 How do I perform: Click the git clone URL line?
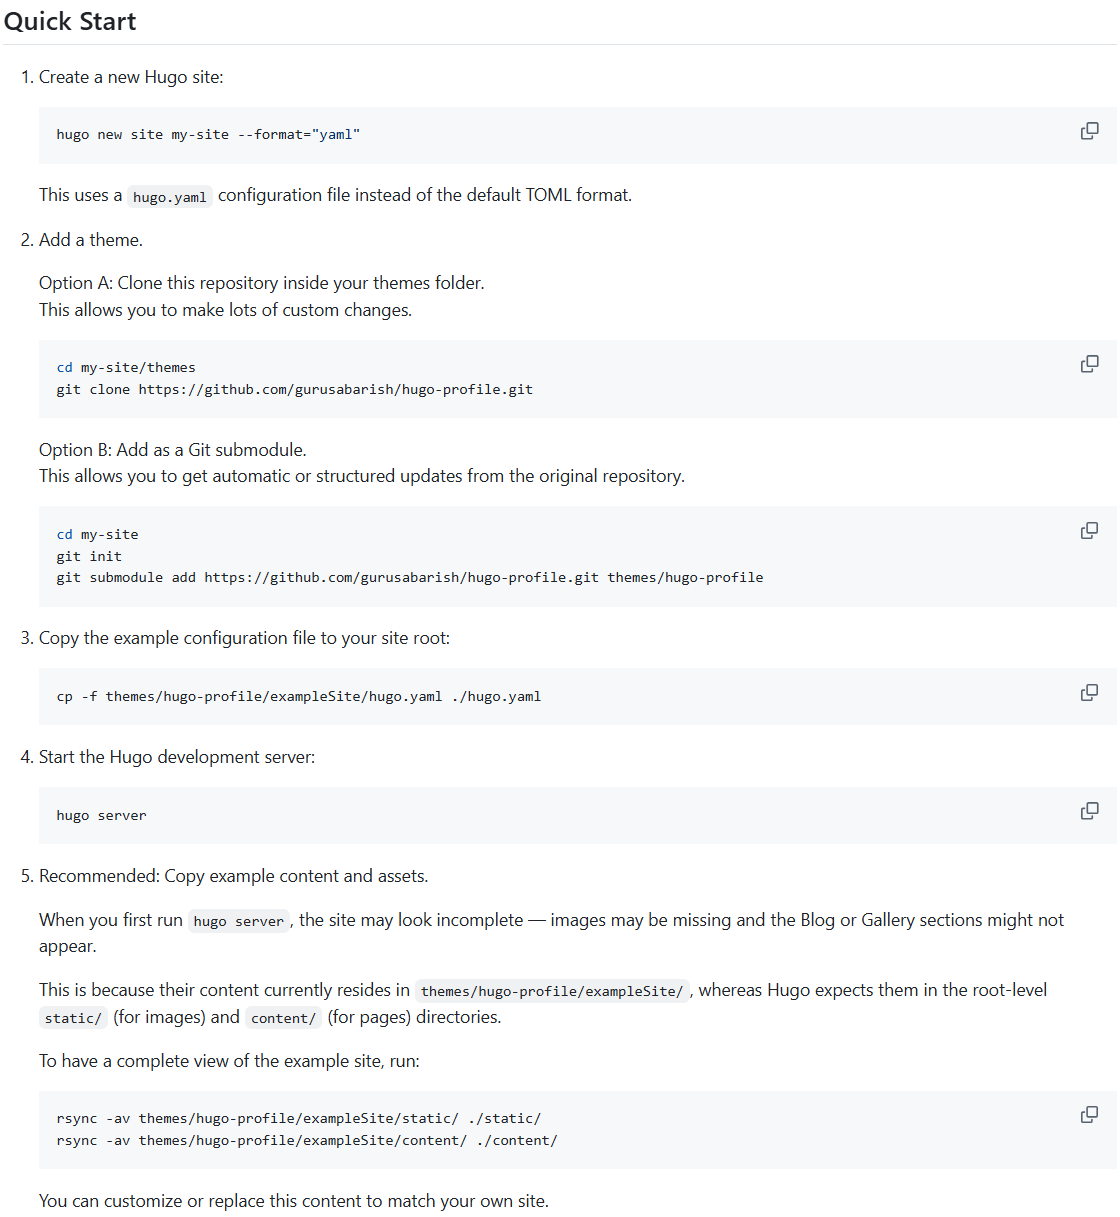point(294,389)
